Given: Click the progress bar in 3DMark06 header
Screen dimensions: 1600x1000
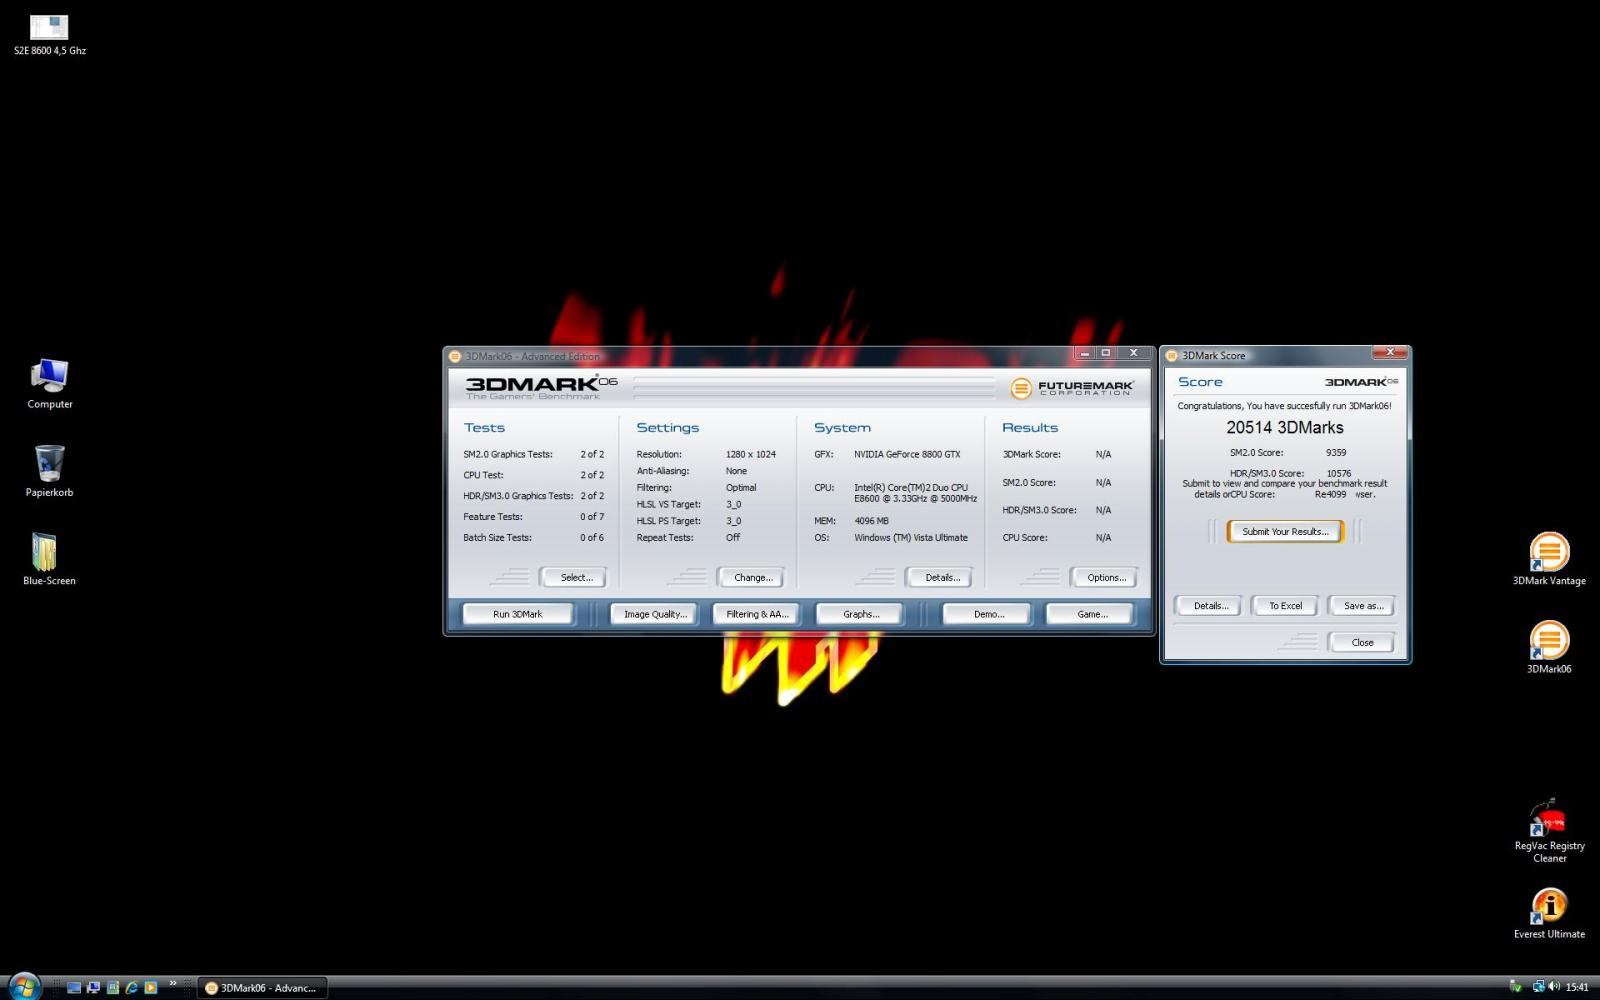Looking at the screenshot, I should [813, 387].
